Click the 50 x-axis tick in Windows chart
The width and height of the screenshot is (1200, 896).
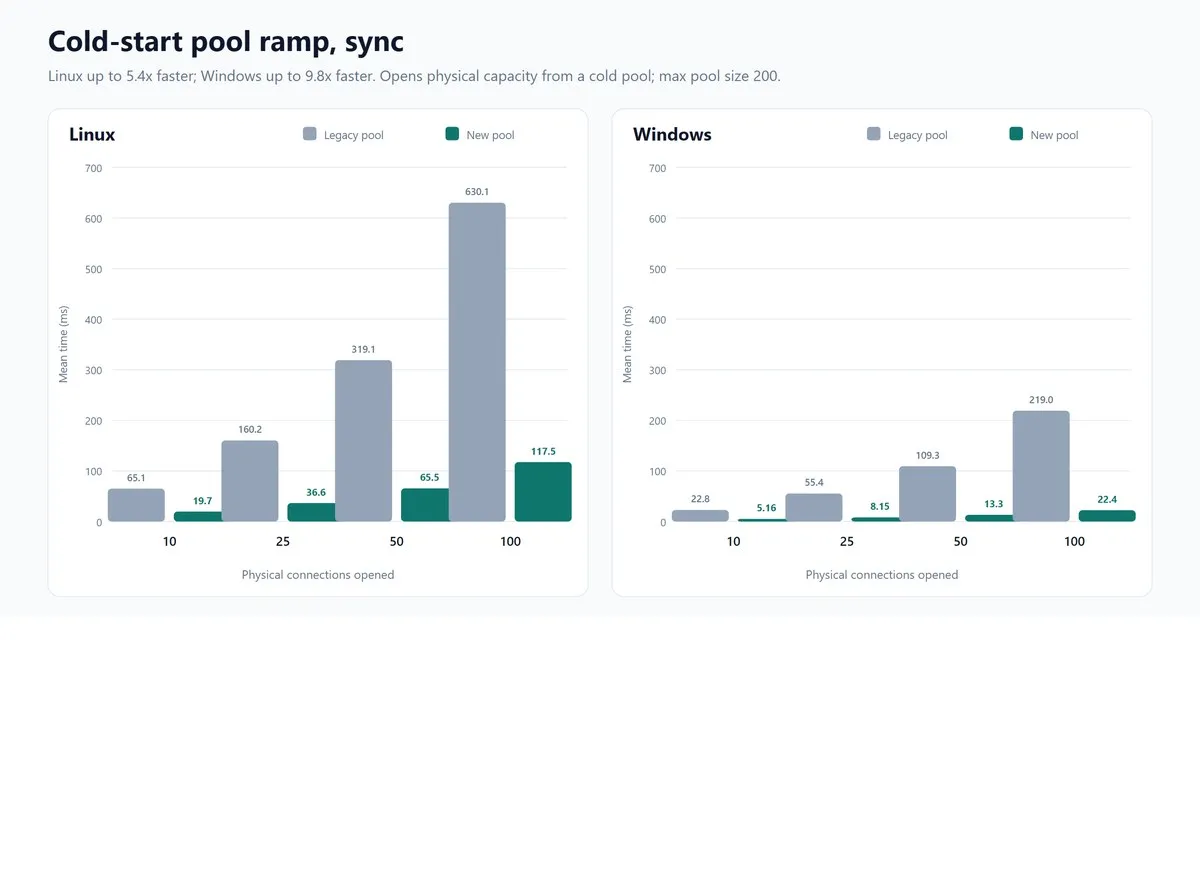coord(961,541)
